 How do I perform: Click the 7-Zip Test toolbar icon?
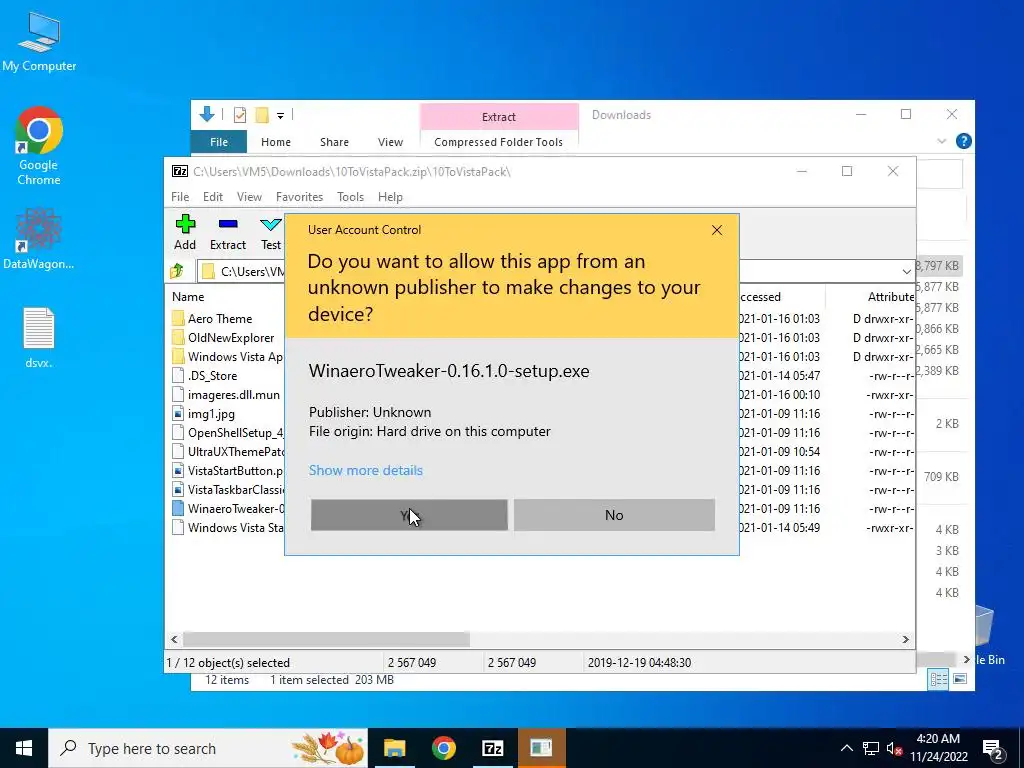(x=270, y=233)
